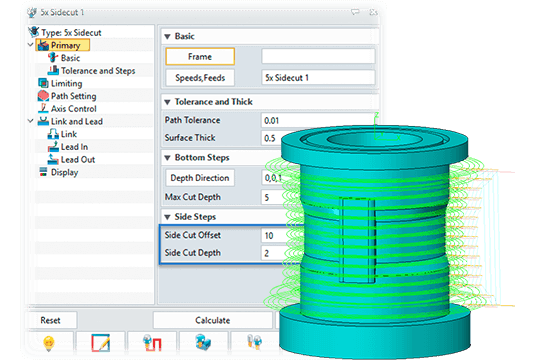Screen dimensions: 533x360
Task: Click the Side Cut Offset value field
Action: pyautogui.click(x=275, y=235)
